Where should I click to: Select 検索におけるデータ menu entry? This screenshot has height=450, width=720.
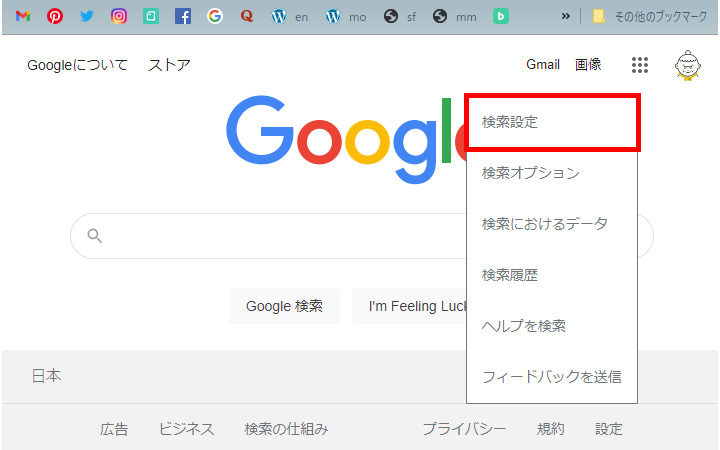tap(552, 224)
